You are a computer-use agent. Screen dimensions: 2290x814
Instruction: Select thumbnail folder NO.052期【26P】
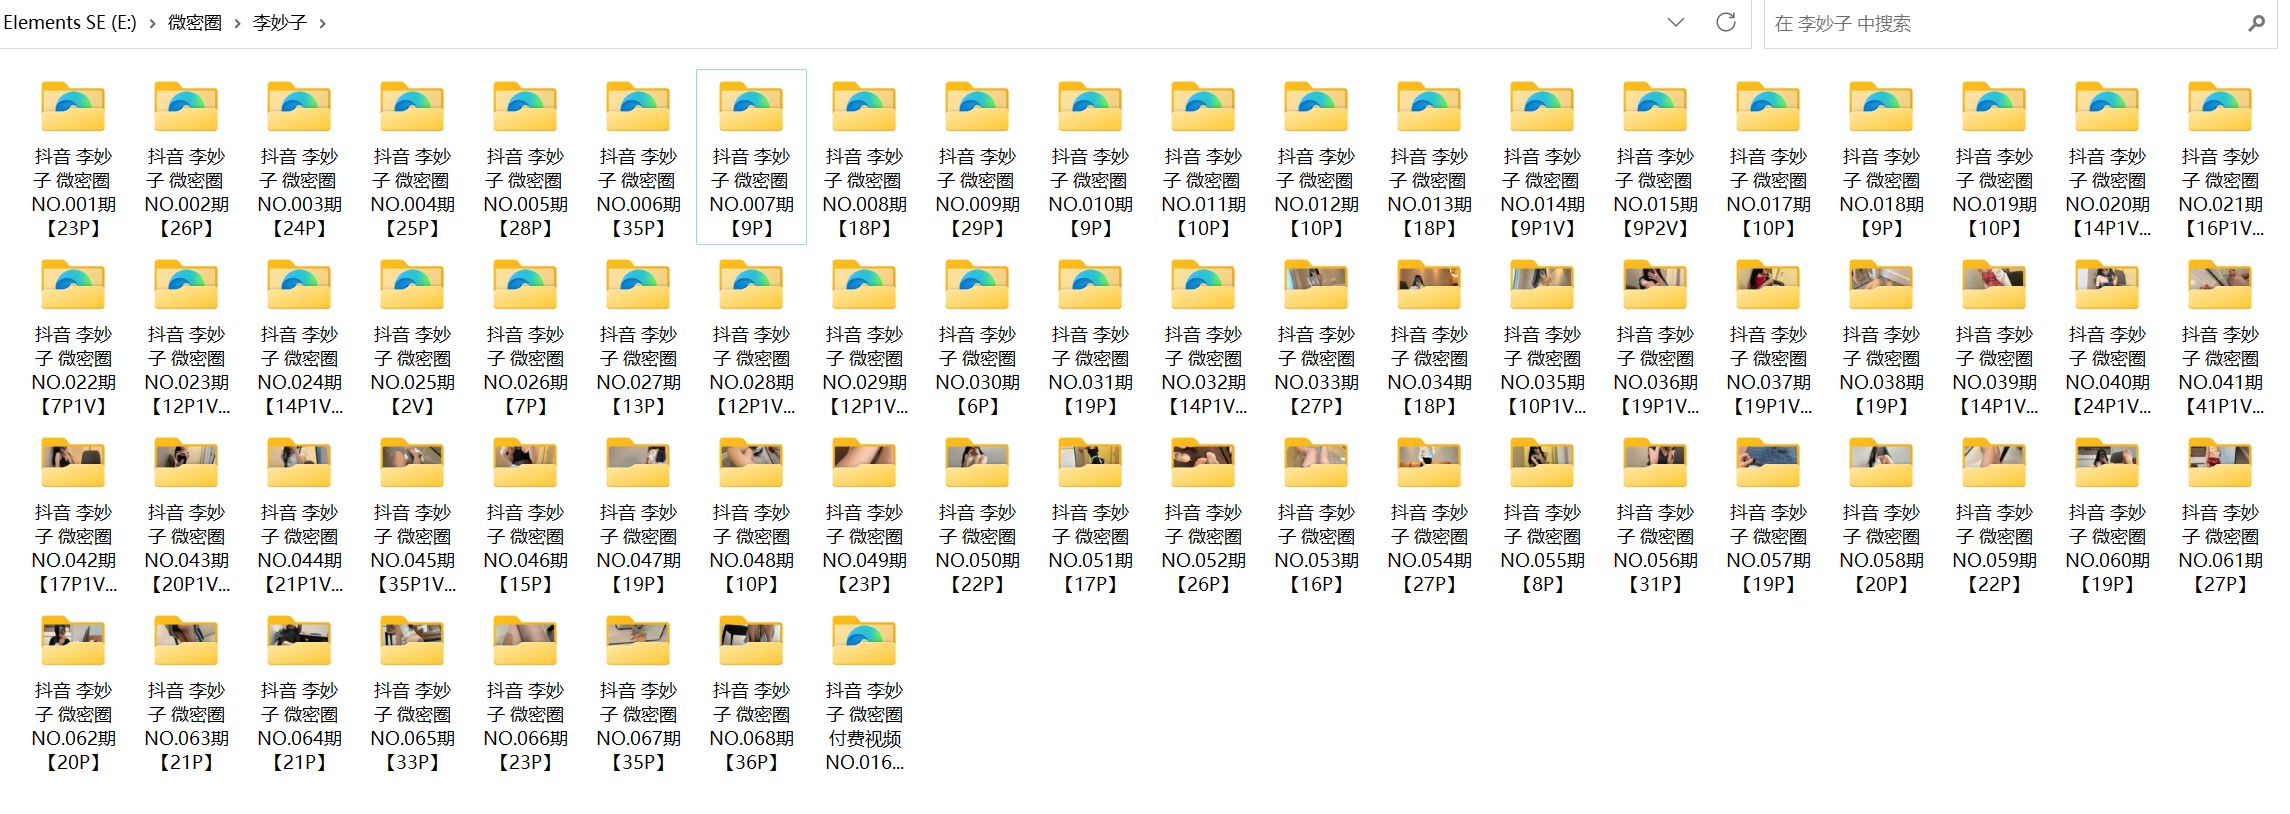1203,514
